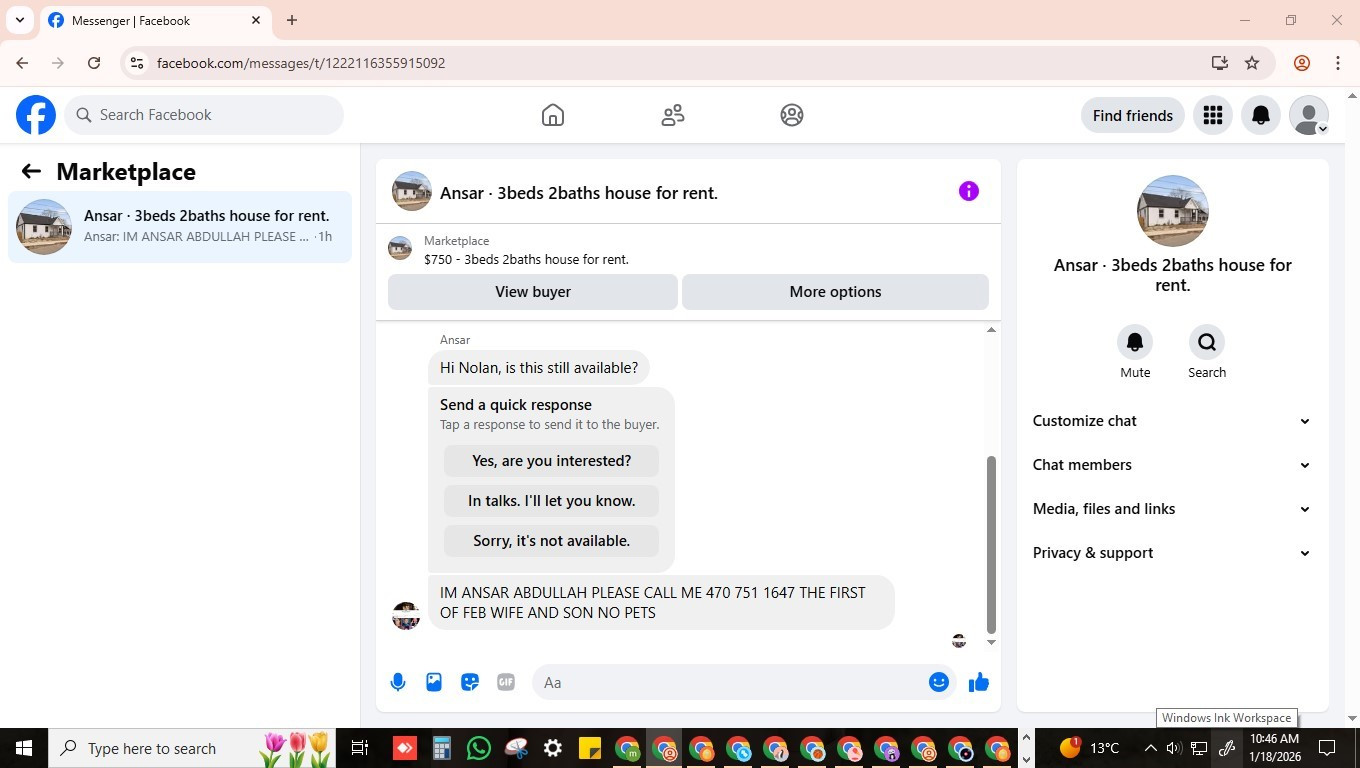This screenshot has height=768, width=1360.
Task: Open Calculator from the taskbar
Action: (442, 748)
